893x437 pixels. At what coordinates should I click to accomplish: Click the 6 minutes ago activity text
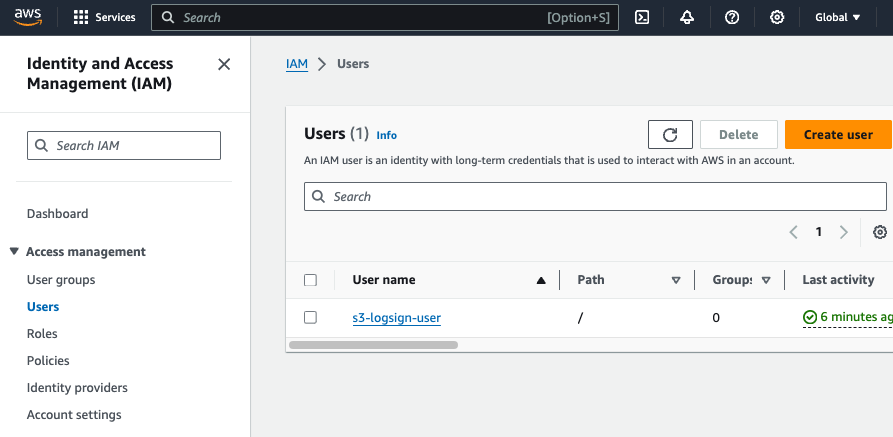tap(856, 317)
